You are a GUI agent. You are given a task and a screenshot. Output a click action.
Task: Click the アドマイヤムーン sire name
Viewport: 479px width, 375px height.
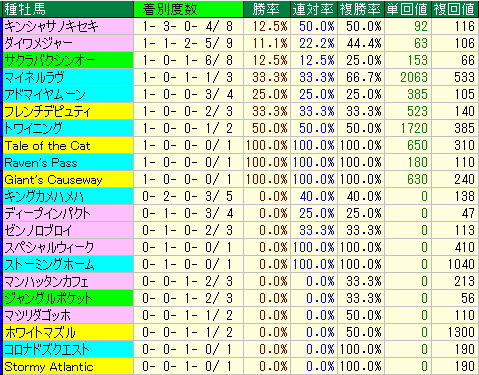45,94
